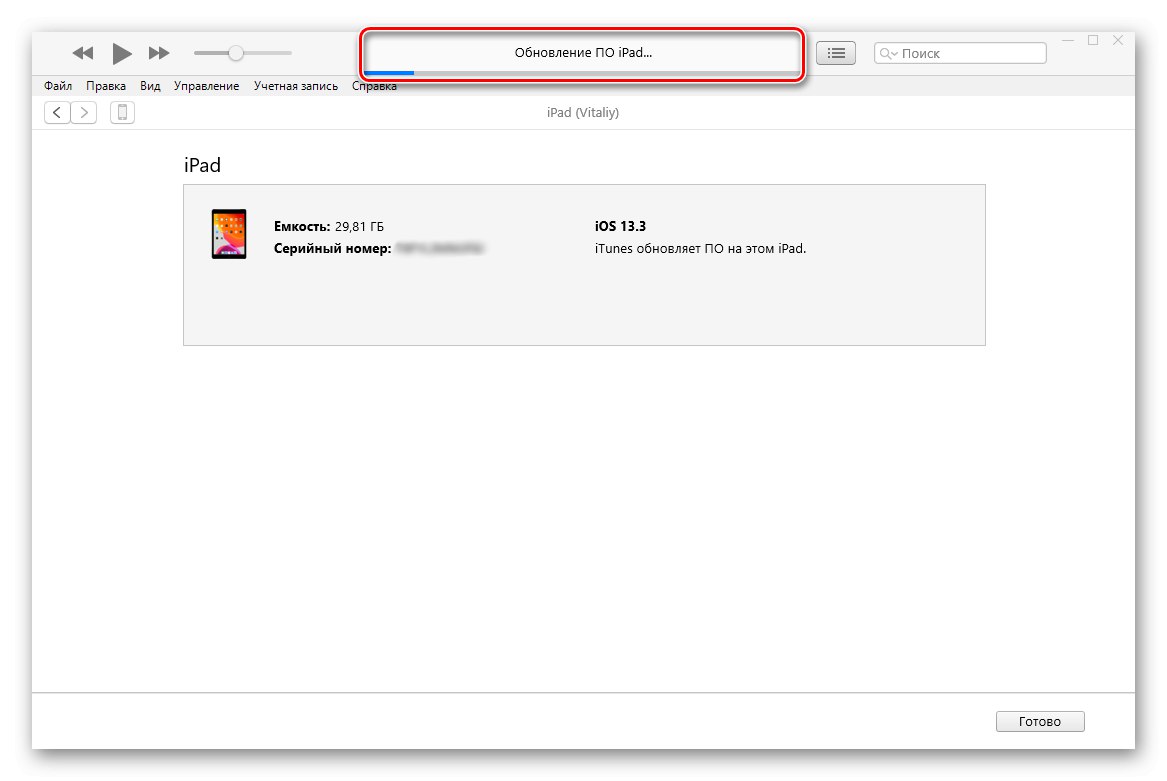Click the rewind previous track button
The height and width of the screenshot is (781, 1167).
tap(83, 53)
